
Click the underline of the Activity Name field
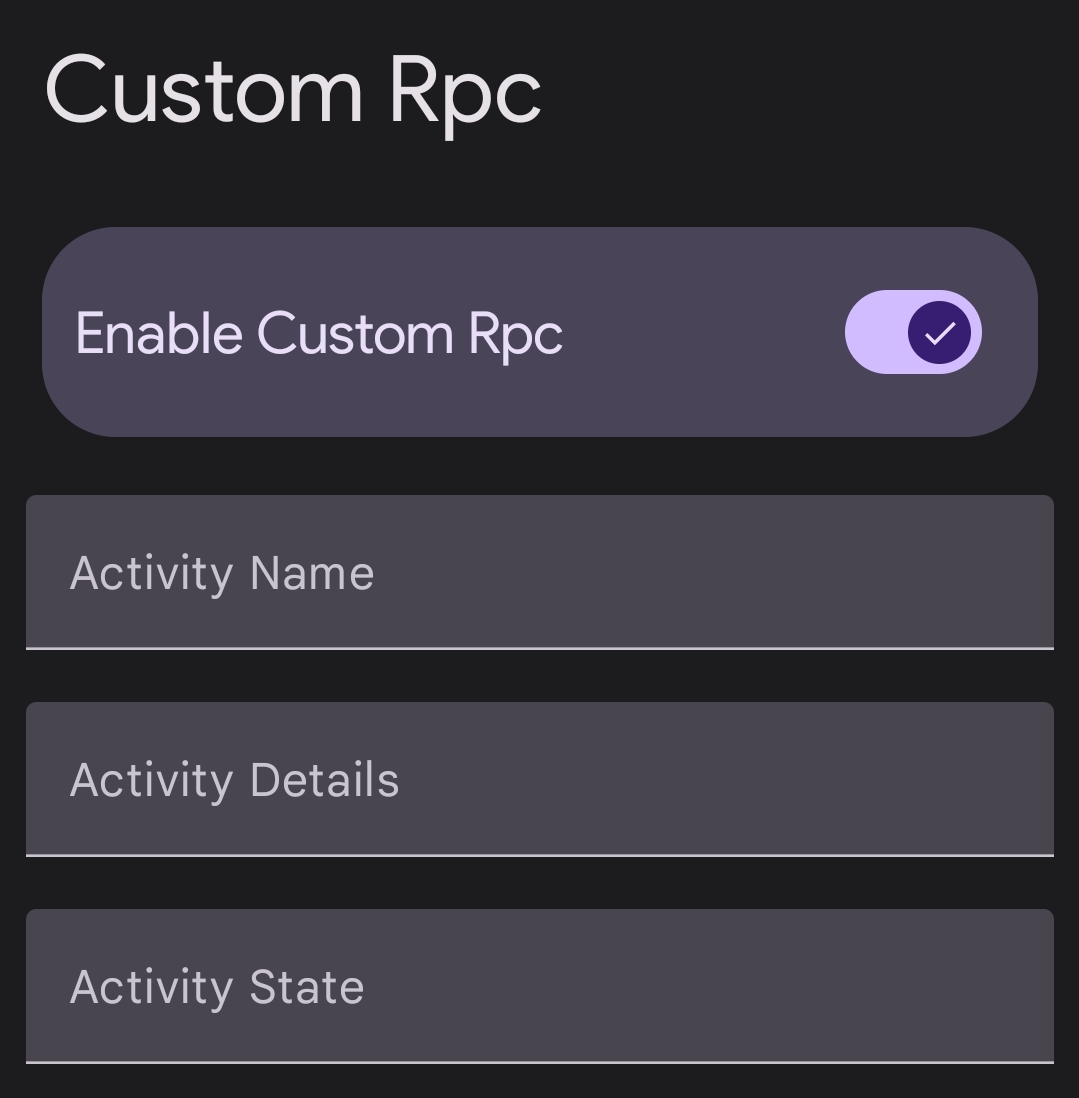540,649
